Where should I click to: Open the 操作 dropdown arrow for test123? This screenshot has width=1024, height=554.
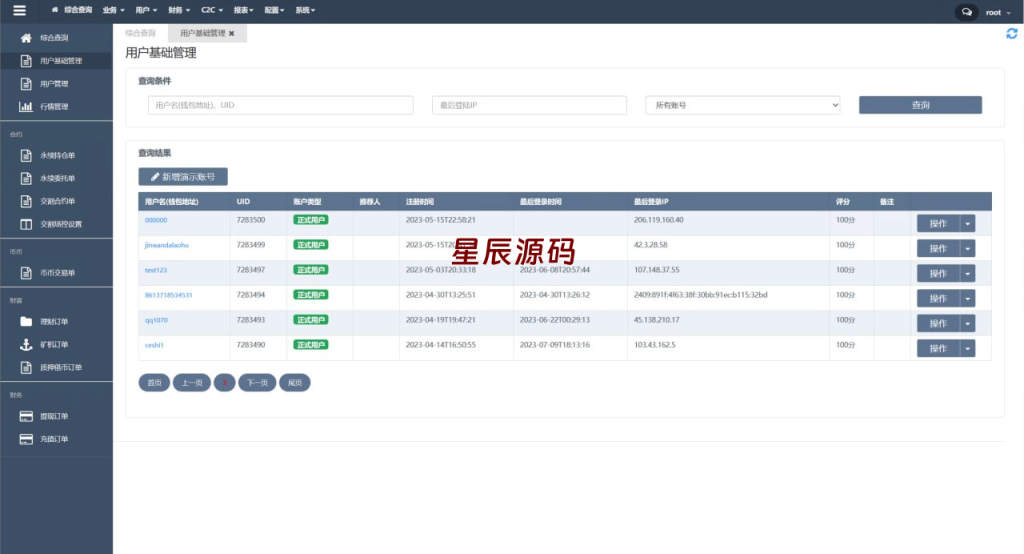tap(967, 273)
